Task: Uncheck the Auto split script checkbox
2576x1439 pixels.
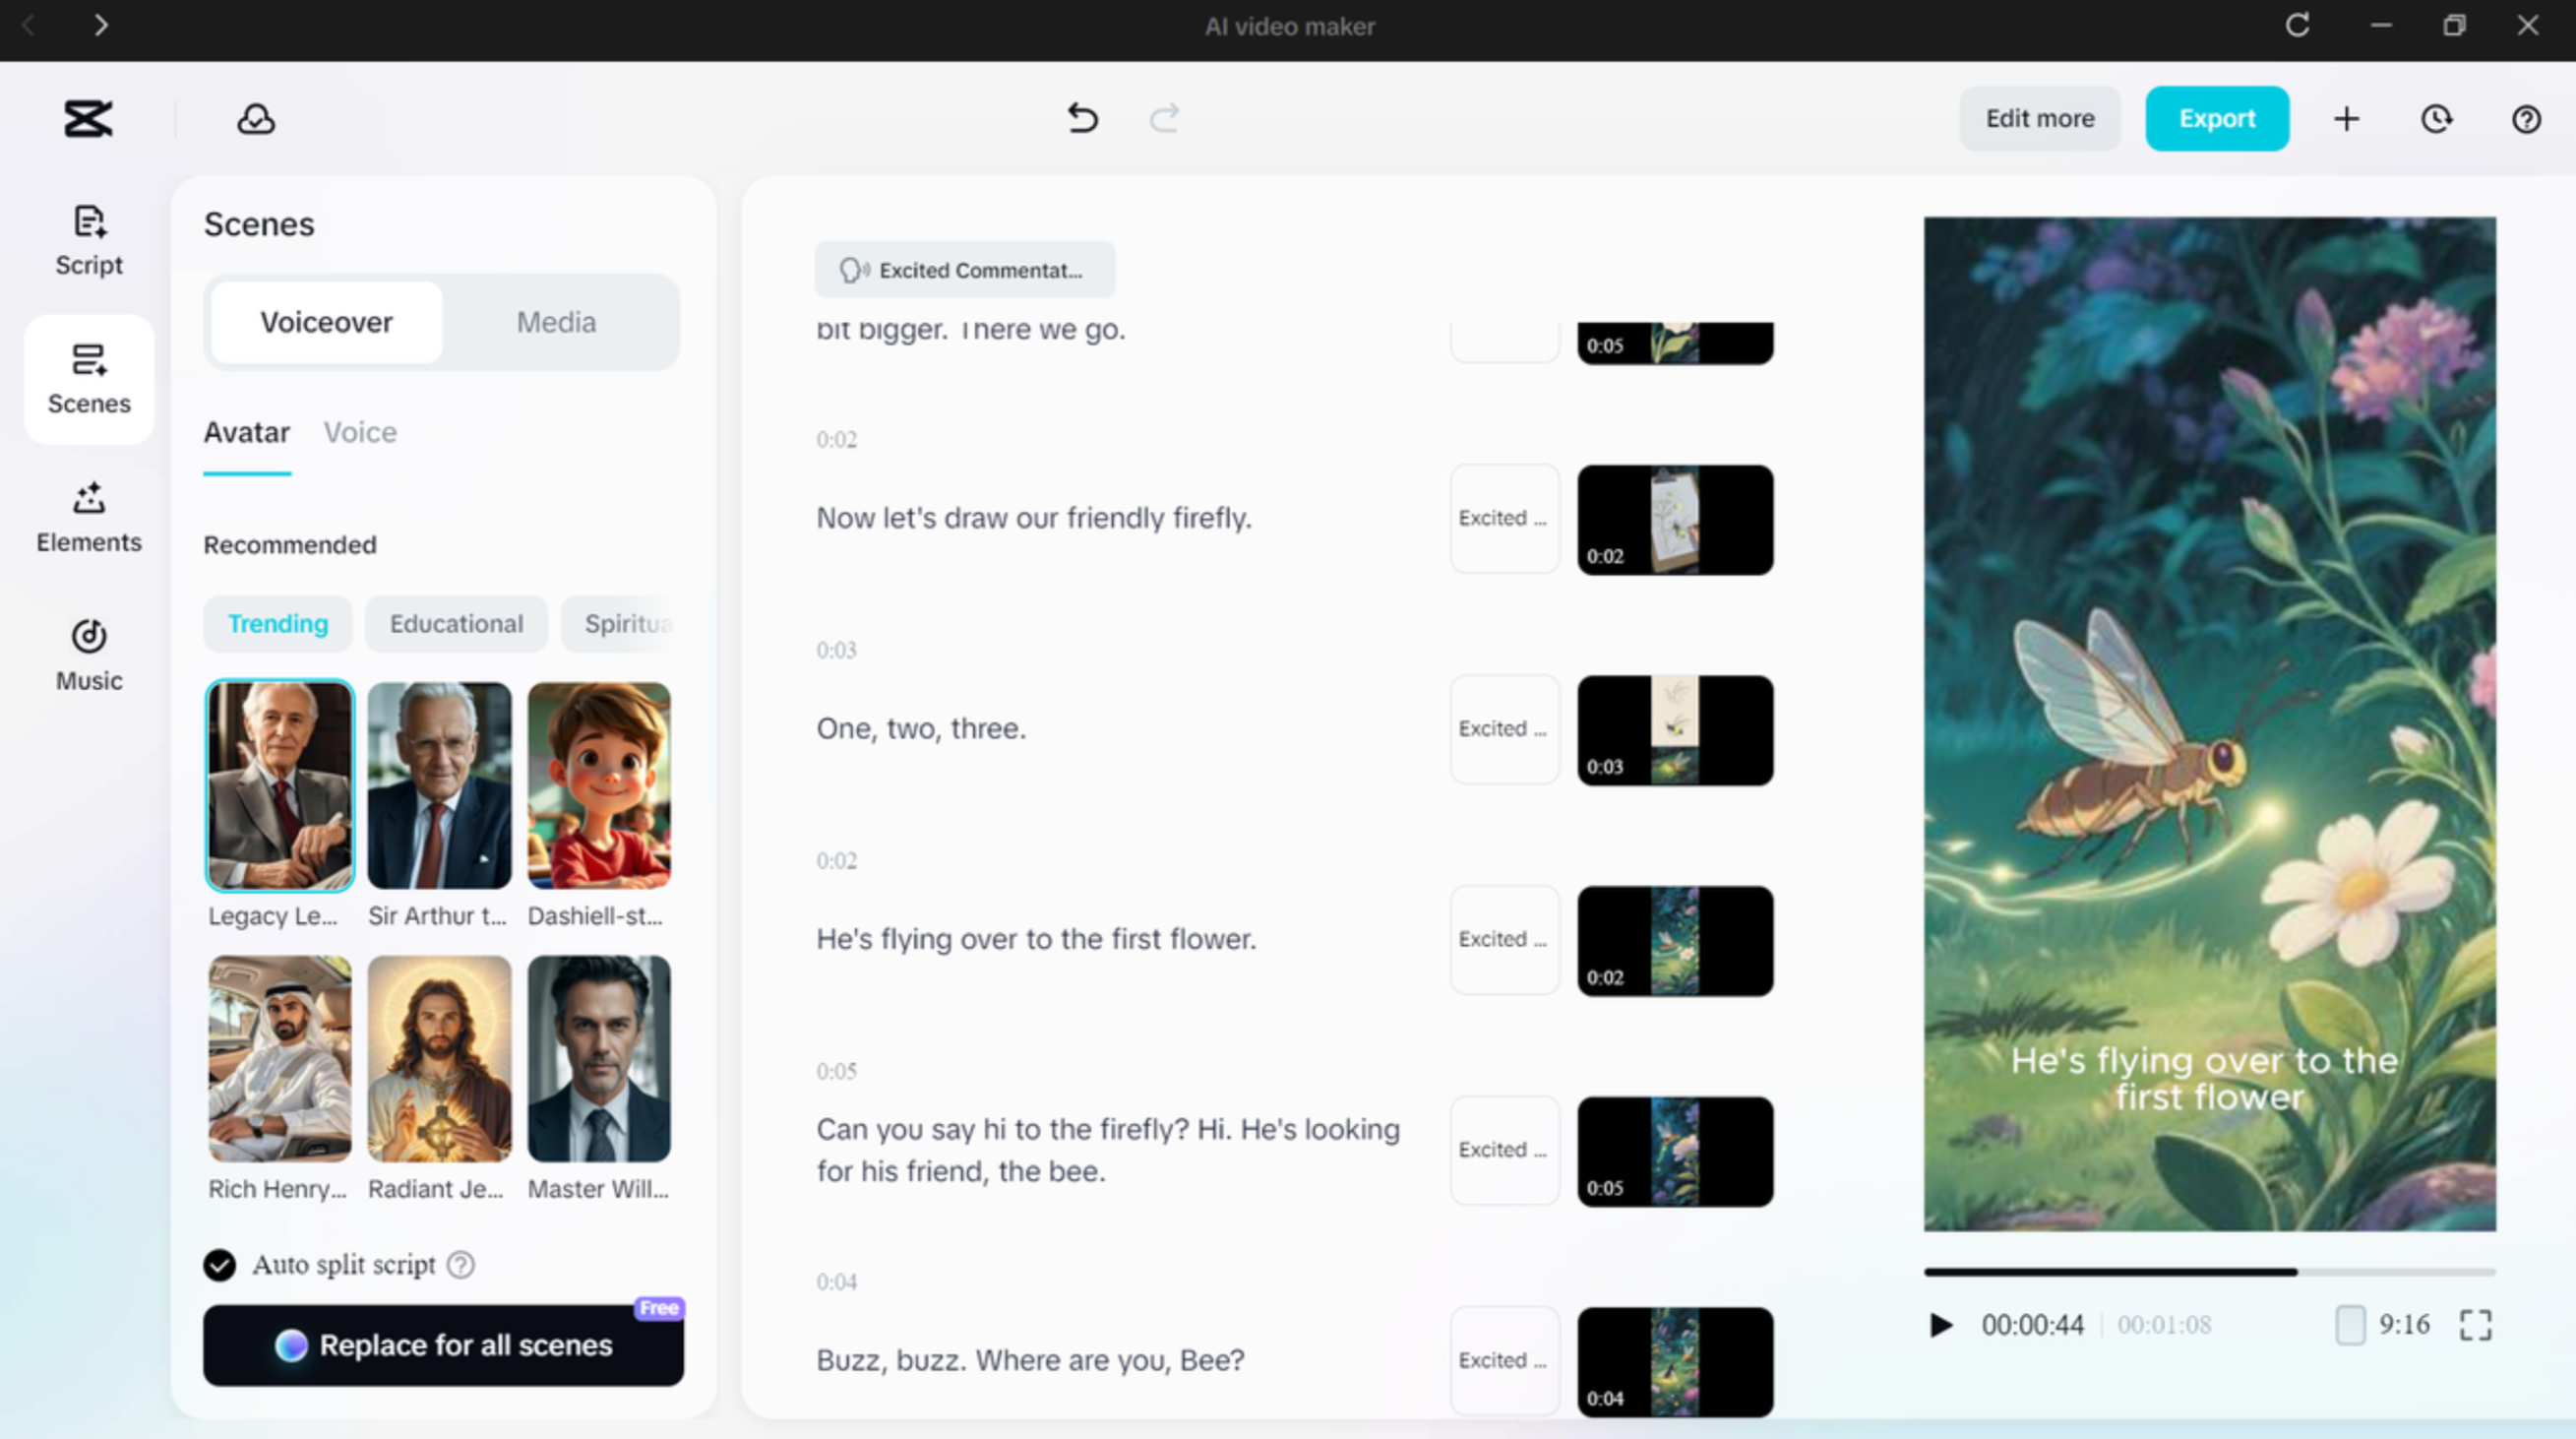Action: click(x=220, y=1265)
